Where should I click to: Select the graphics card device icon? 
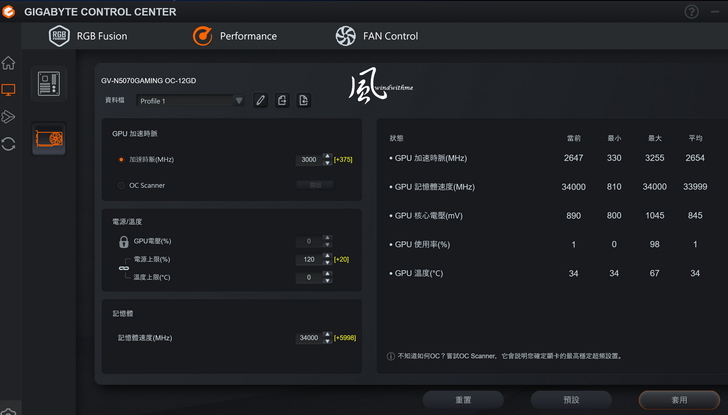(48, 139)
